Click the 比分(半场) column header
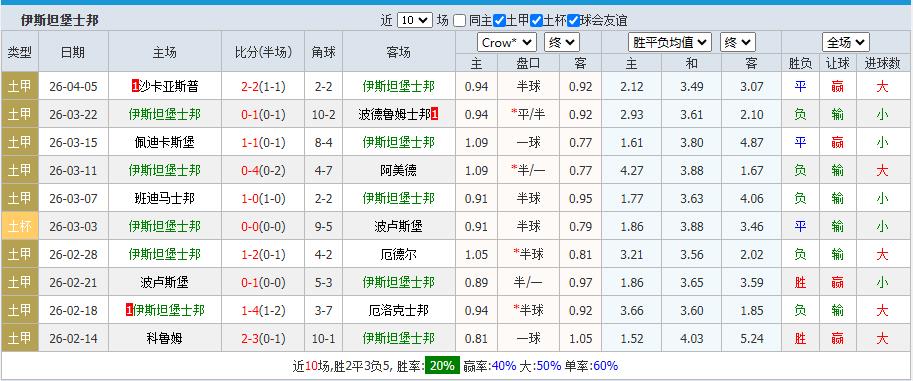 pyautogui.click(x=263, y=52)
